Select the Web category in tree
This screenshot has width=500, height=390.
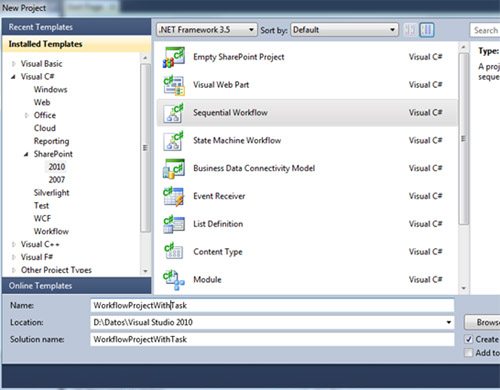click(x=42, y=103)
